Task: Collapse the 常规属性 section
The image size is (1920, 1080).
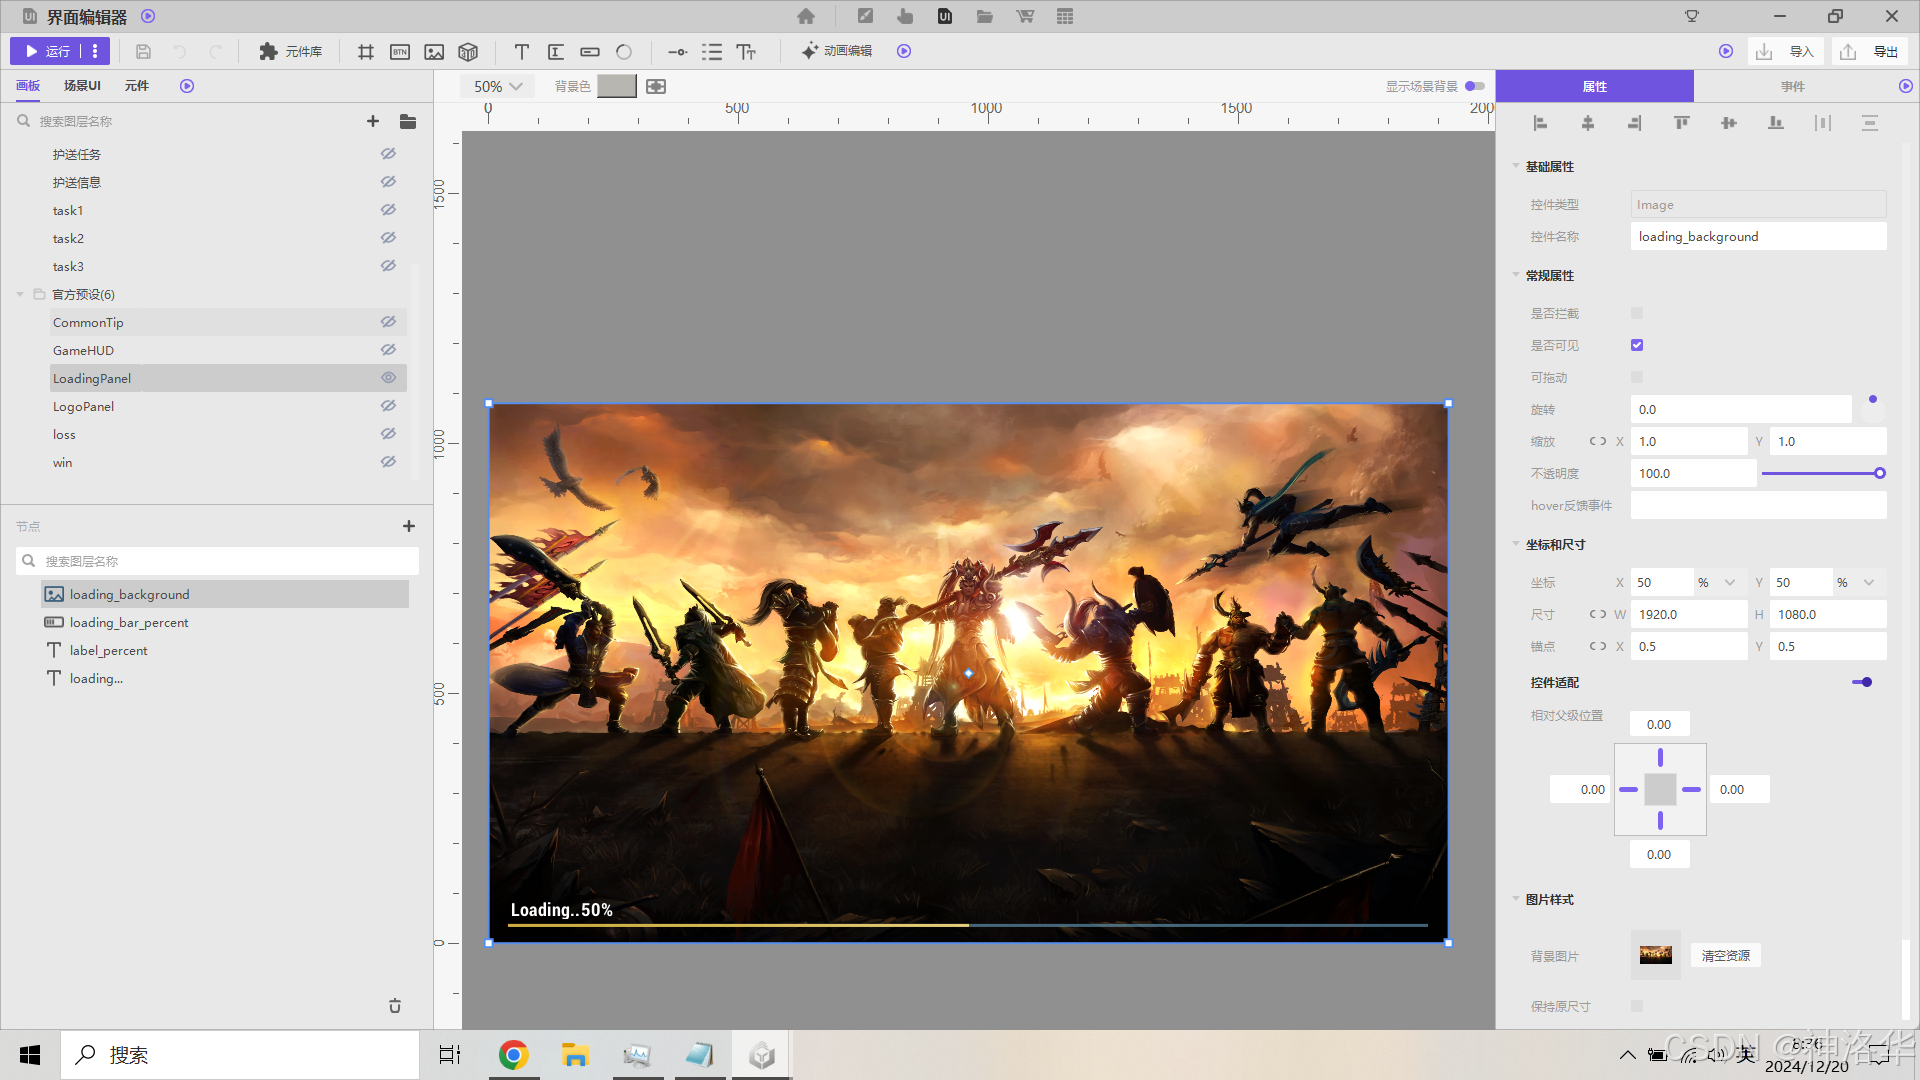Action: pos(1516,275)
